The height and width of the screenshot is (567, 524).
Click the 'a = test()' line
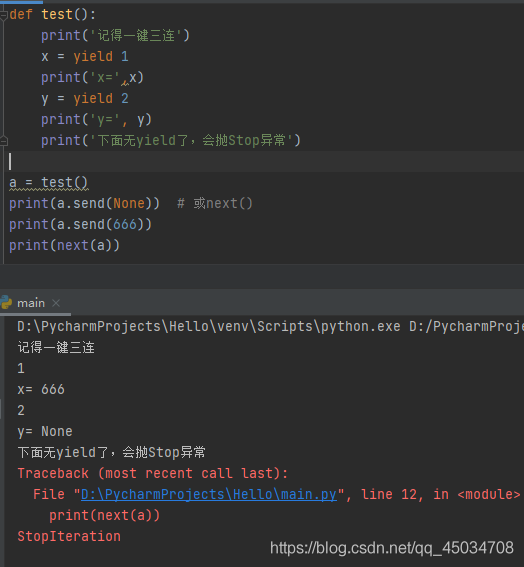(x=48, y=183)
